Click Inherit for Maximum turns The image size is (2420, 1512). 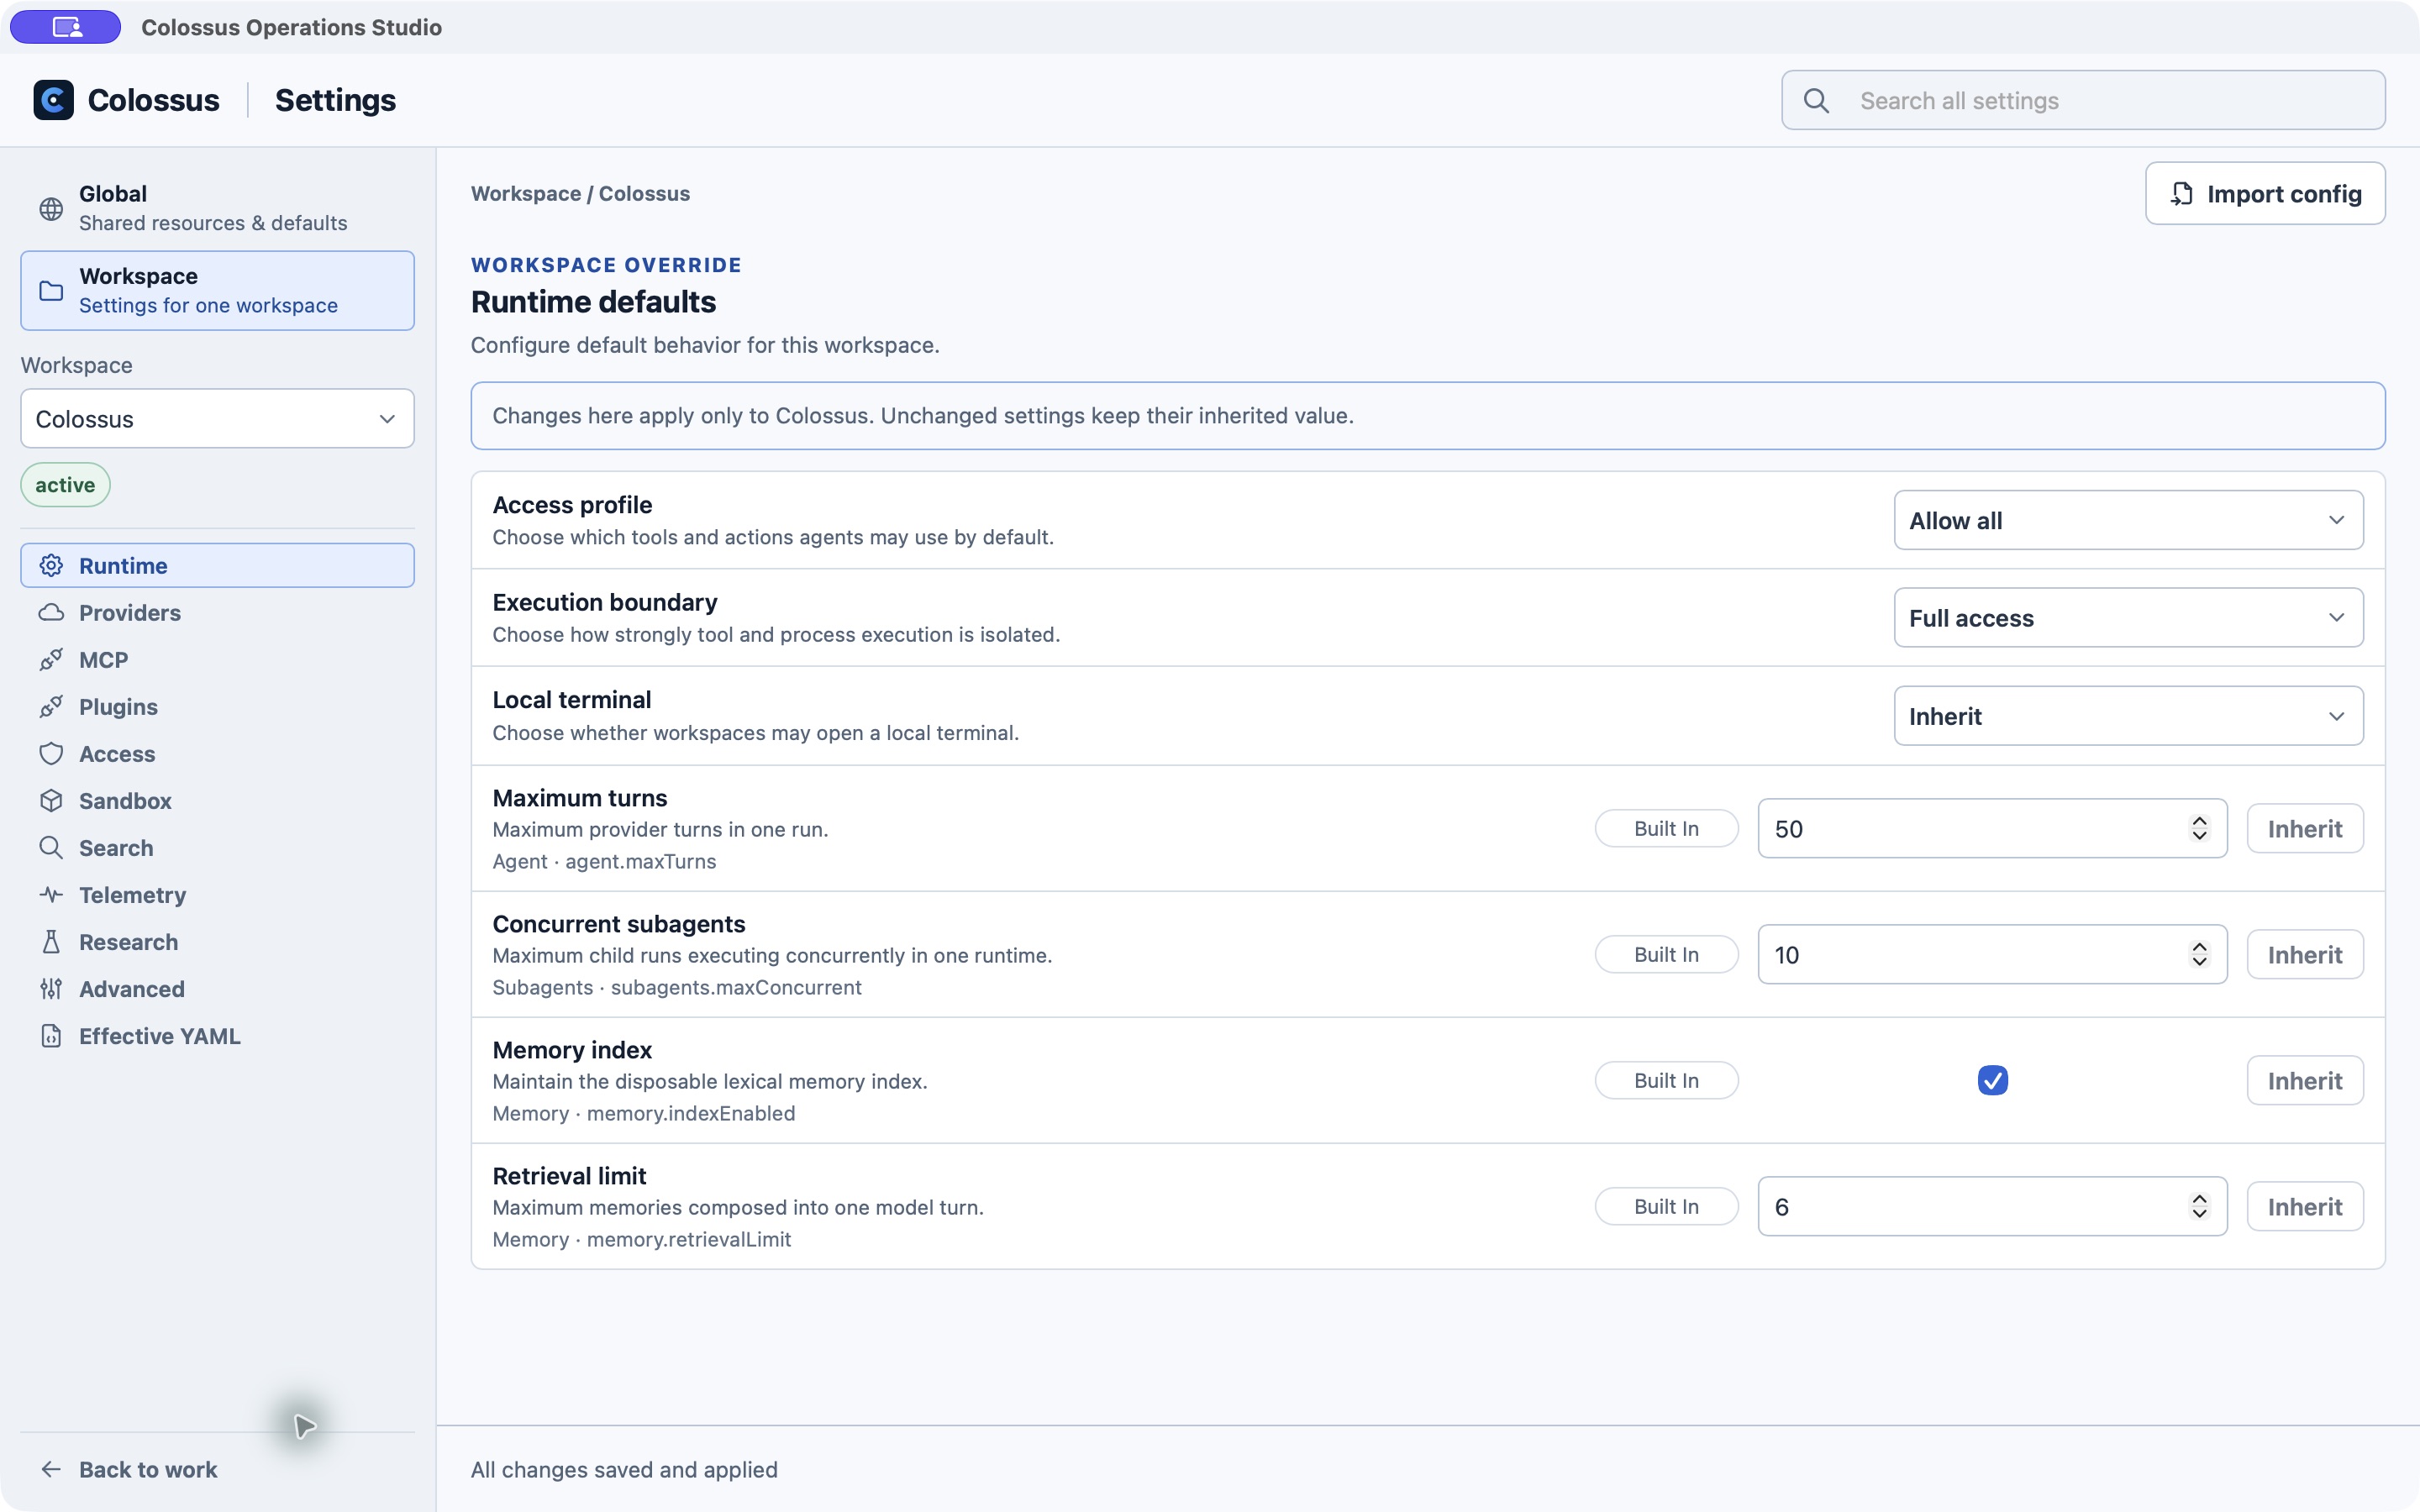click(2304, 828)
